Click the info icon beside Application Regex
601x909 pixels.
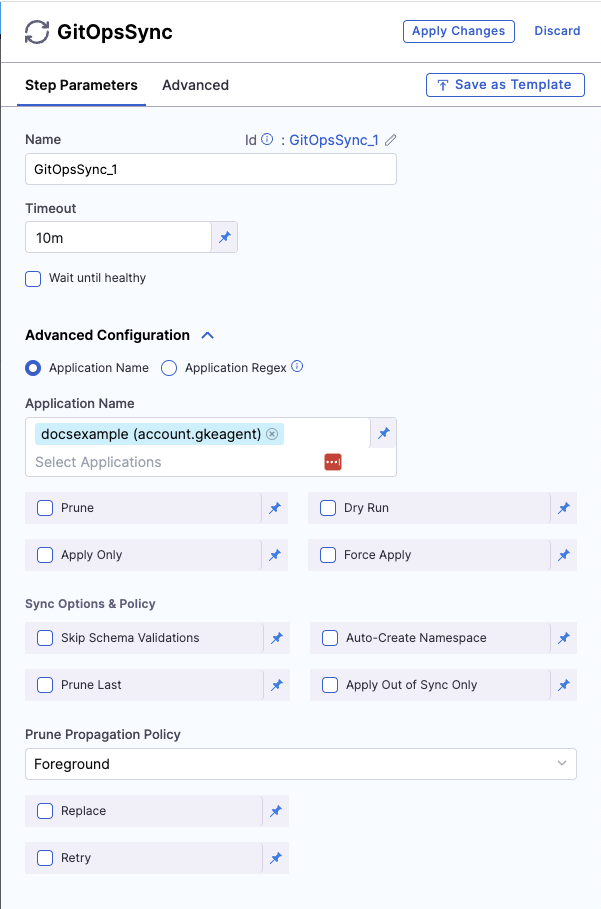(297, 367)
